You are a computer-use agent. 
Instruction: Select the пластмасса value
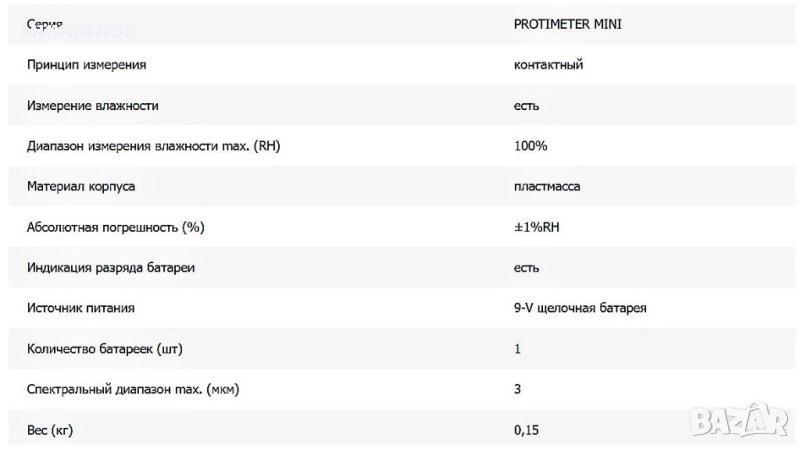pyautogui.click(x=547, y=187)
